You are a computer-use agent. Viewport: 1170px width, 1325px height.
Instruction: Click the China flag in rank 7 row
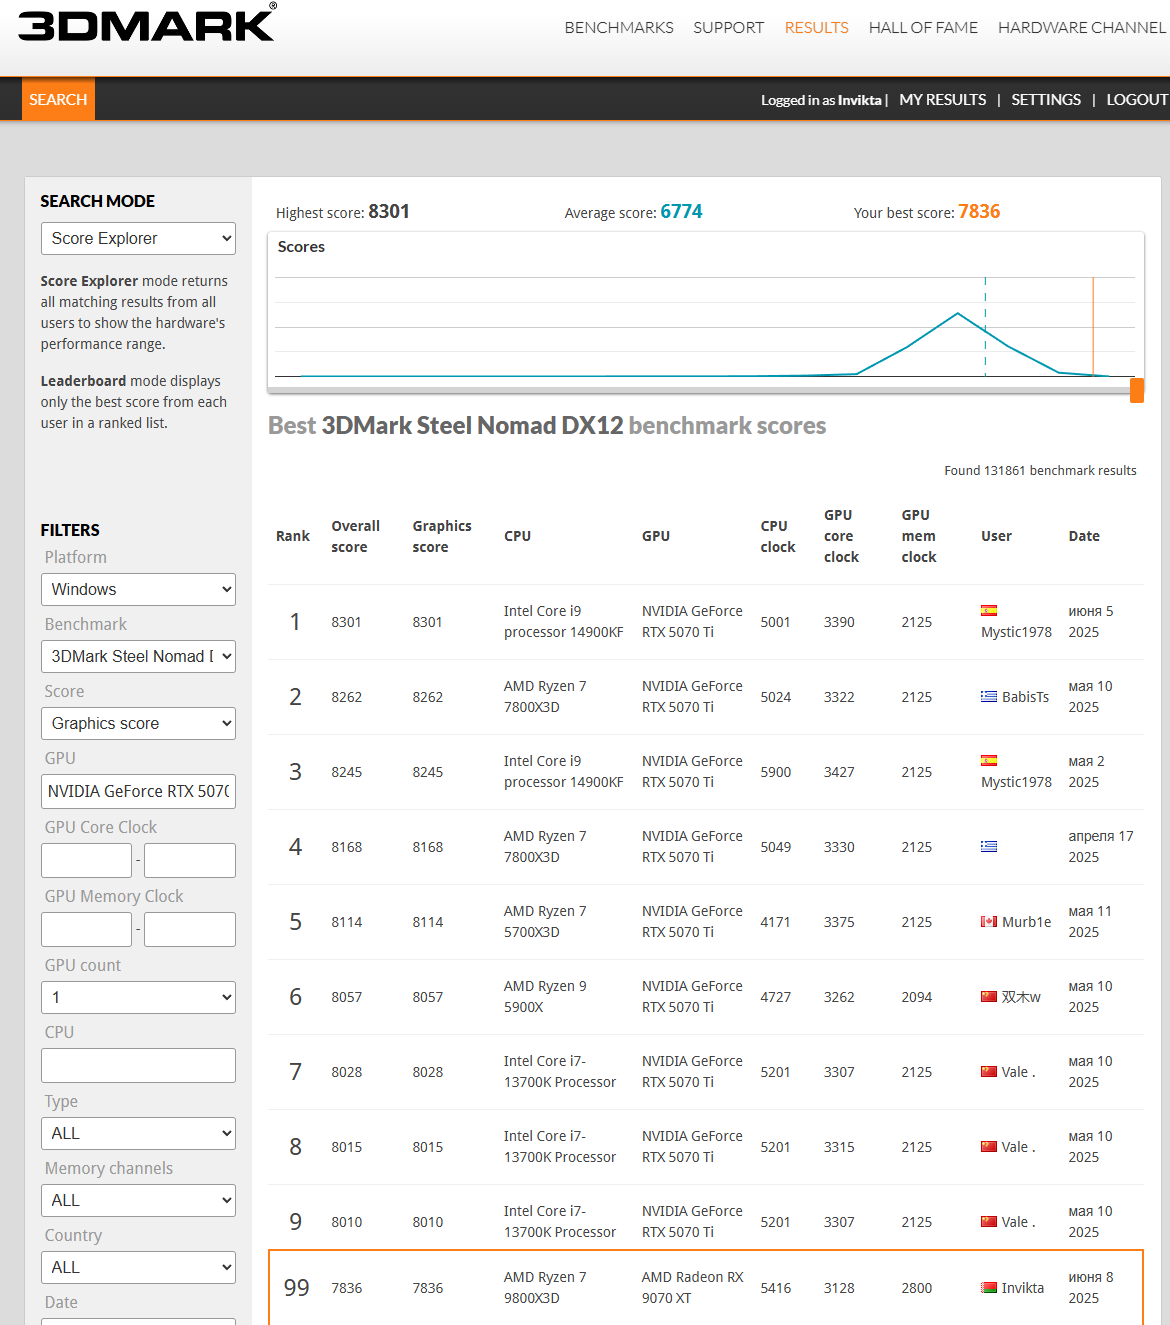click(989, 1072)
